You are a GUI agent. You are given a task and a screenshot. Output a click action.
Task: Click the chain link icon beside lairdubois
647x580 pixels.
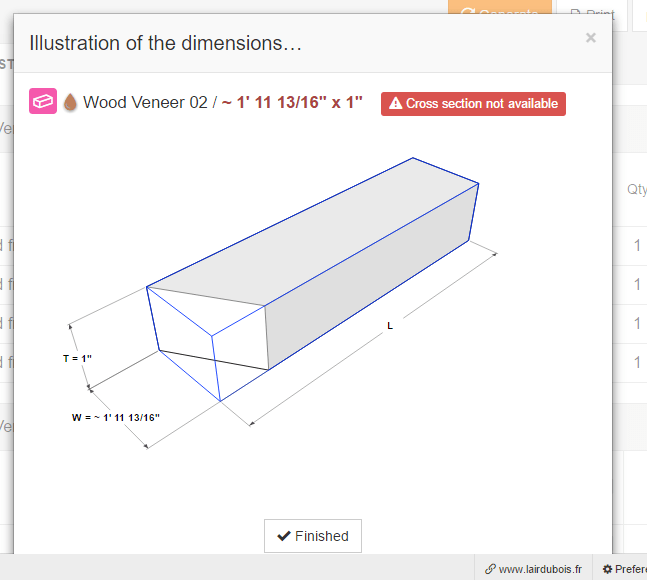click(490, 569)
